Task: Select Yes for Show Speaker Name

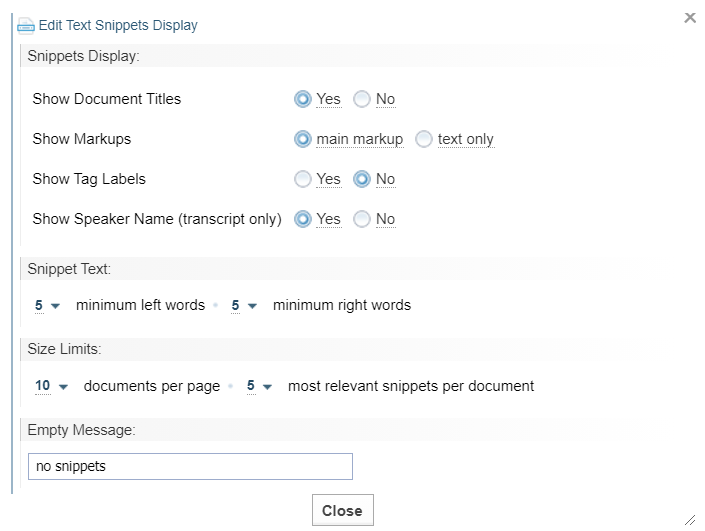Action: coord(303,219)
